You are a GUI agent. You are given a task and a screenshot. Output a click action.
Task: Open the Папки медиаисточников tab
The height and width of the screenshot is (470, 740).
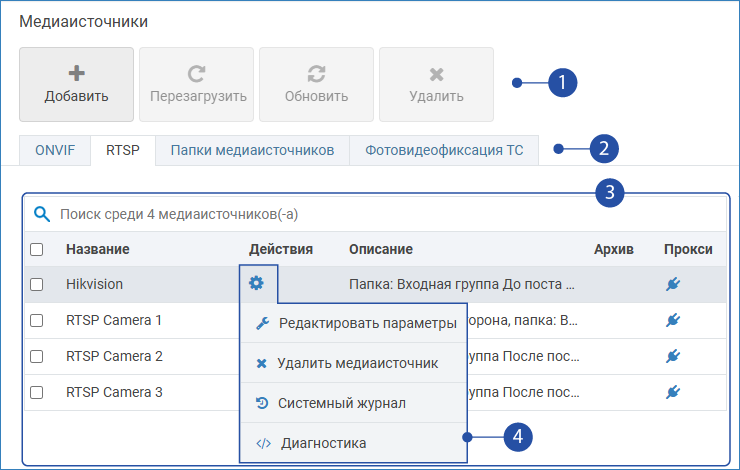tap(251, 151)
